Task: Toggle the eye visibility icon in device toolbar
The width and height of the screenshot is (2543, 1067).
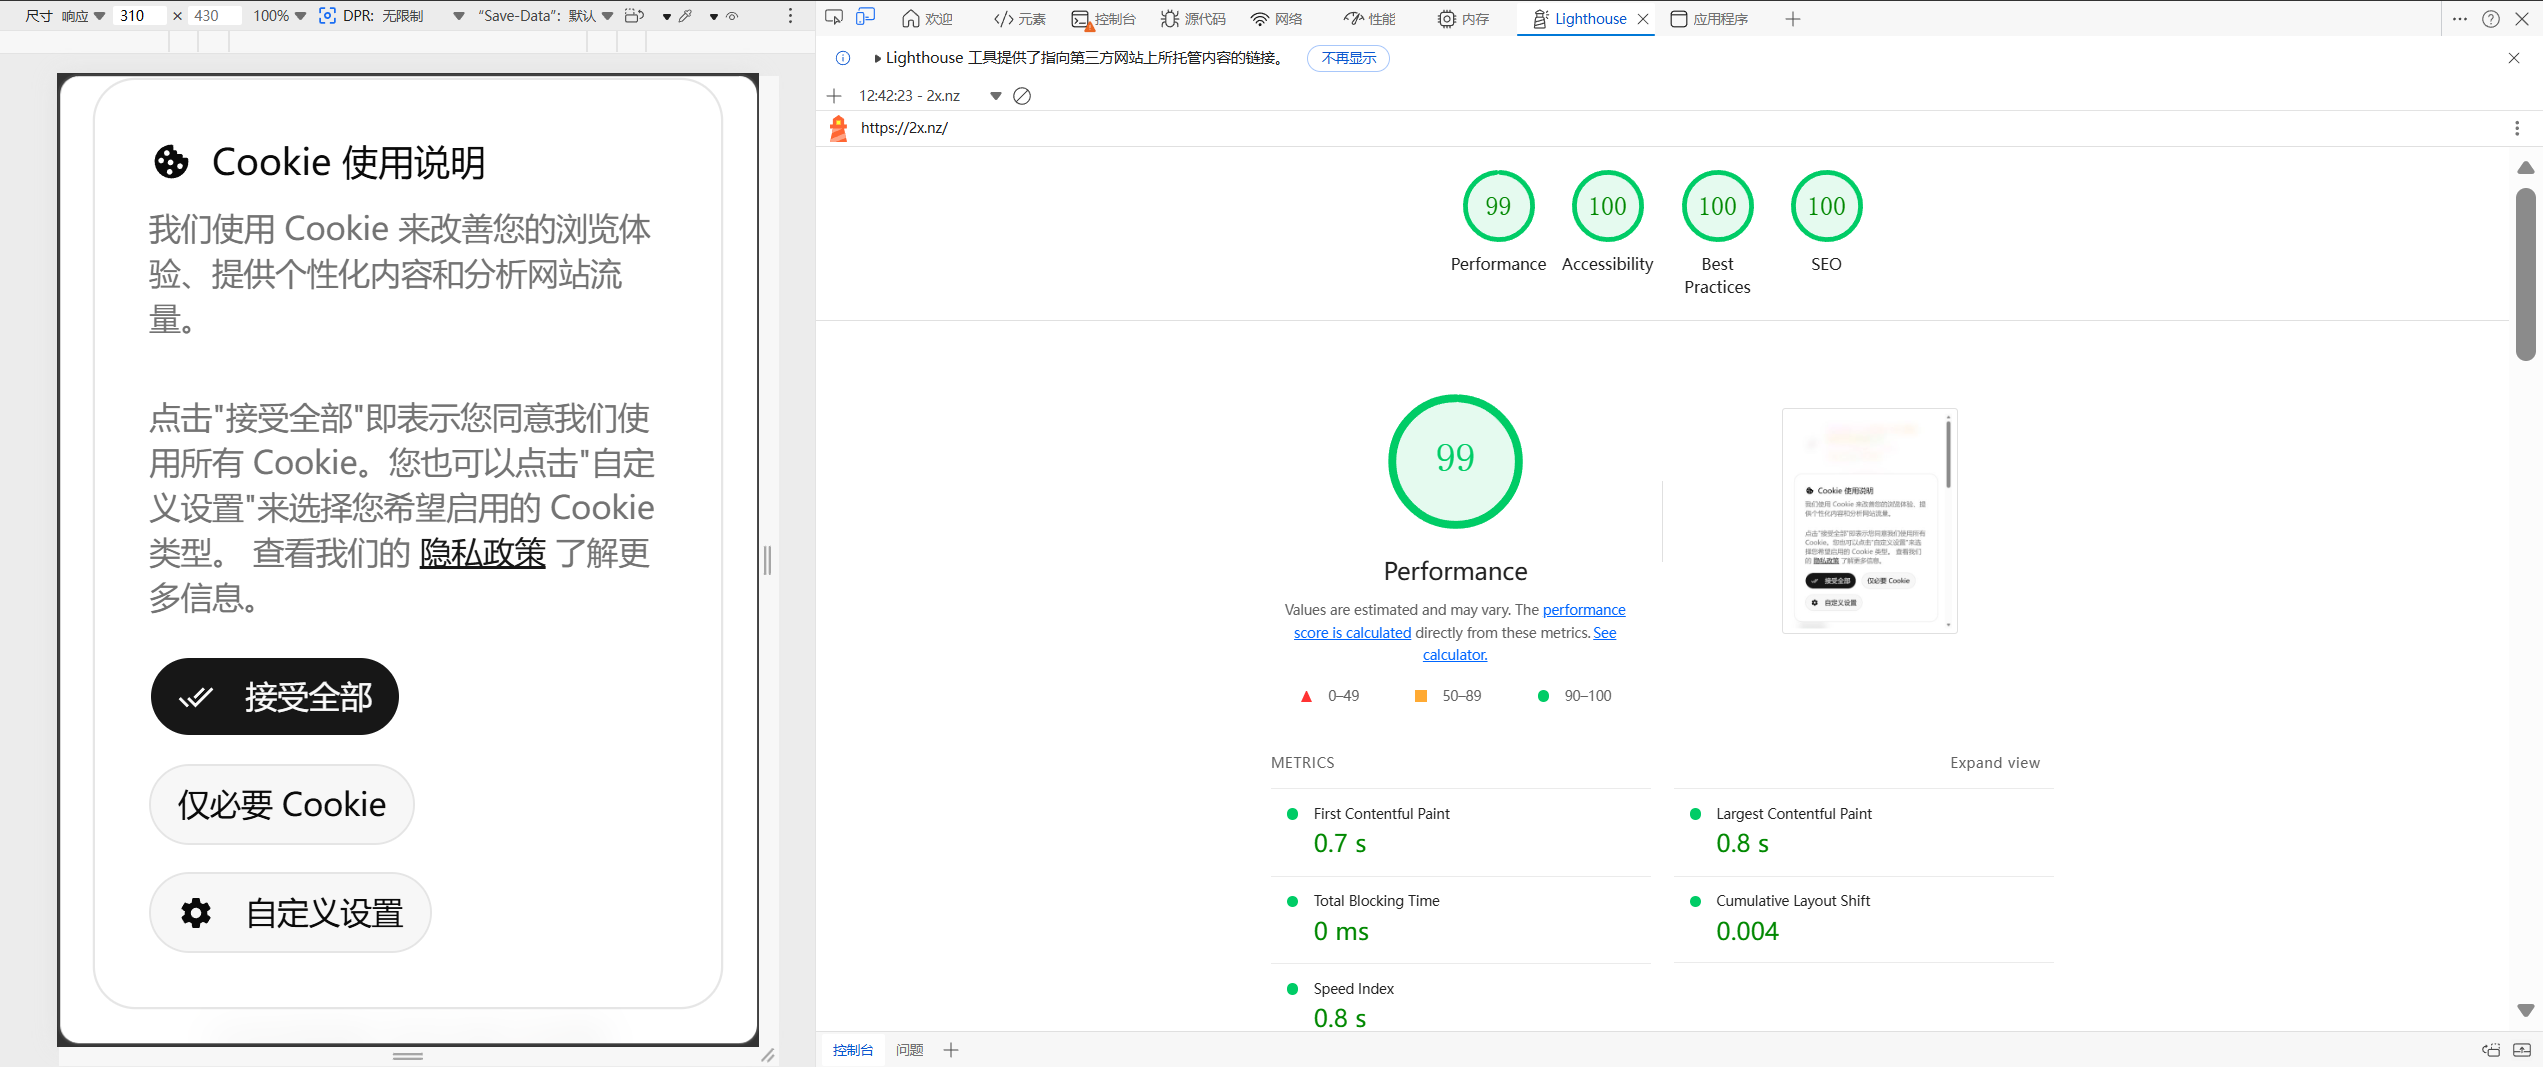Action: pyautogui.click(x=732, y=16)
